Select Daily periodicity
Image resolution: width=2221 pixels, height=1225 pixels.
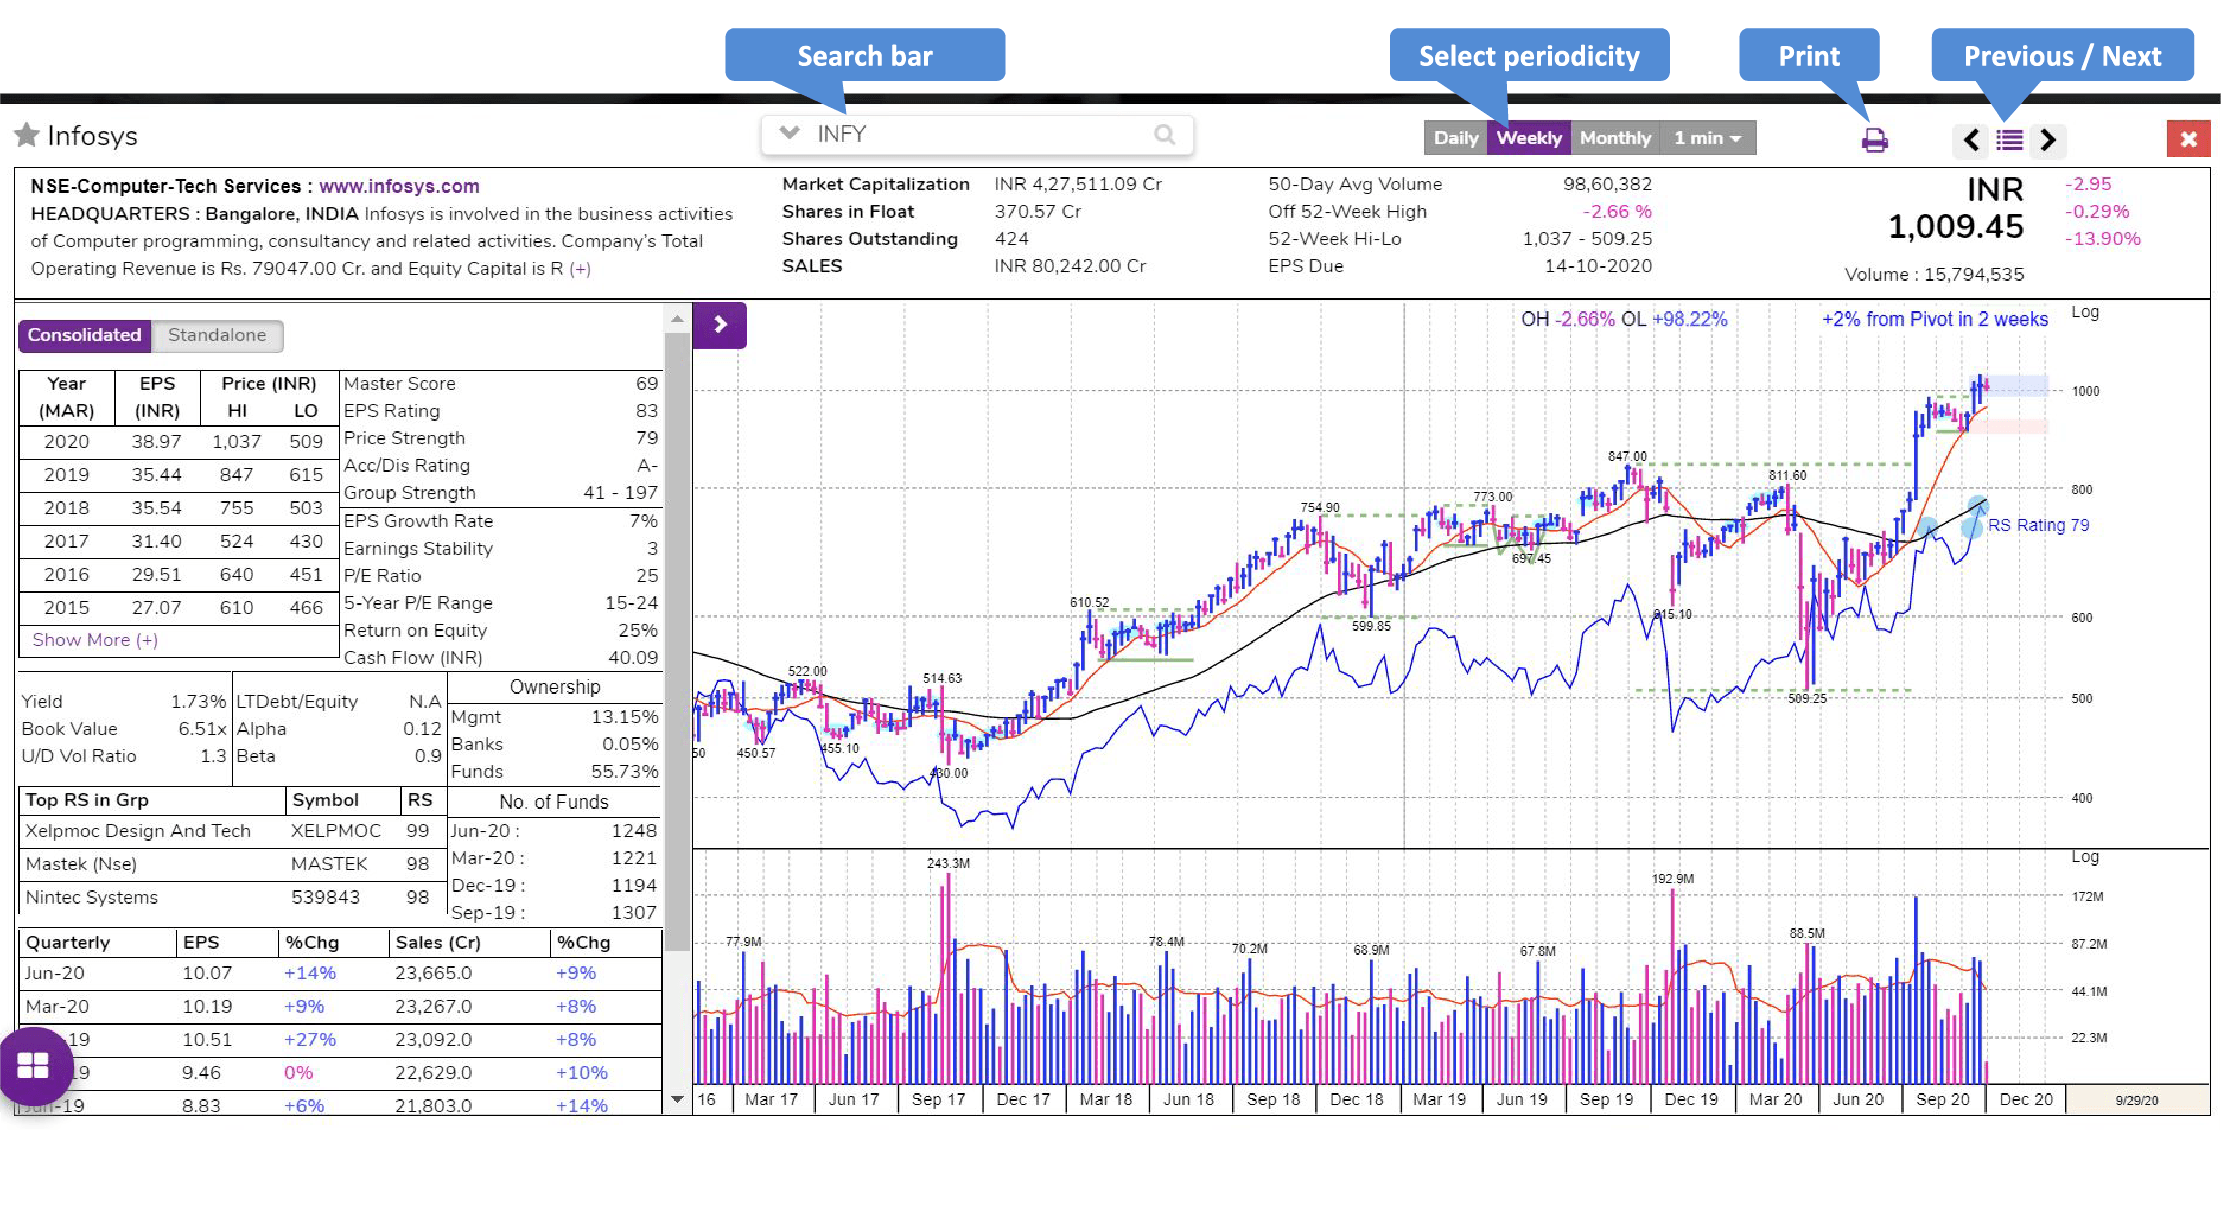[1455, 138]
